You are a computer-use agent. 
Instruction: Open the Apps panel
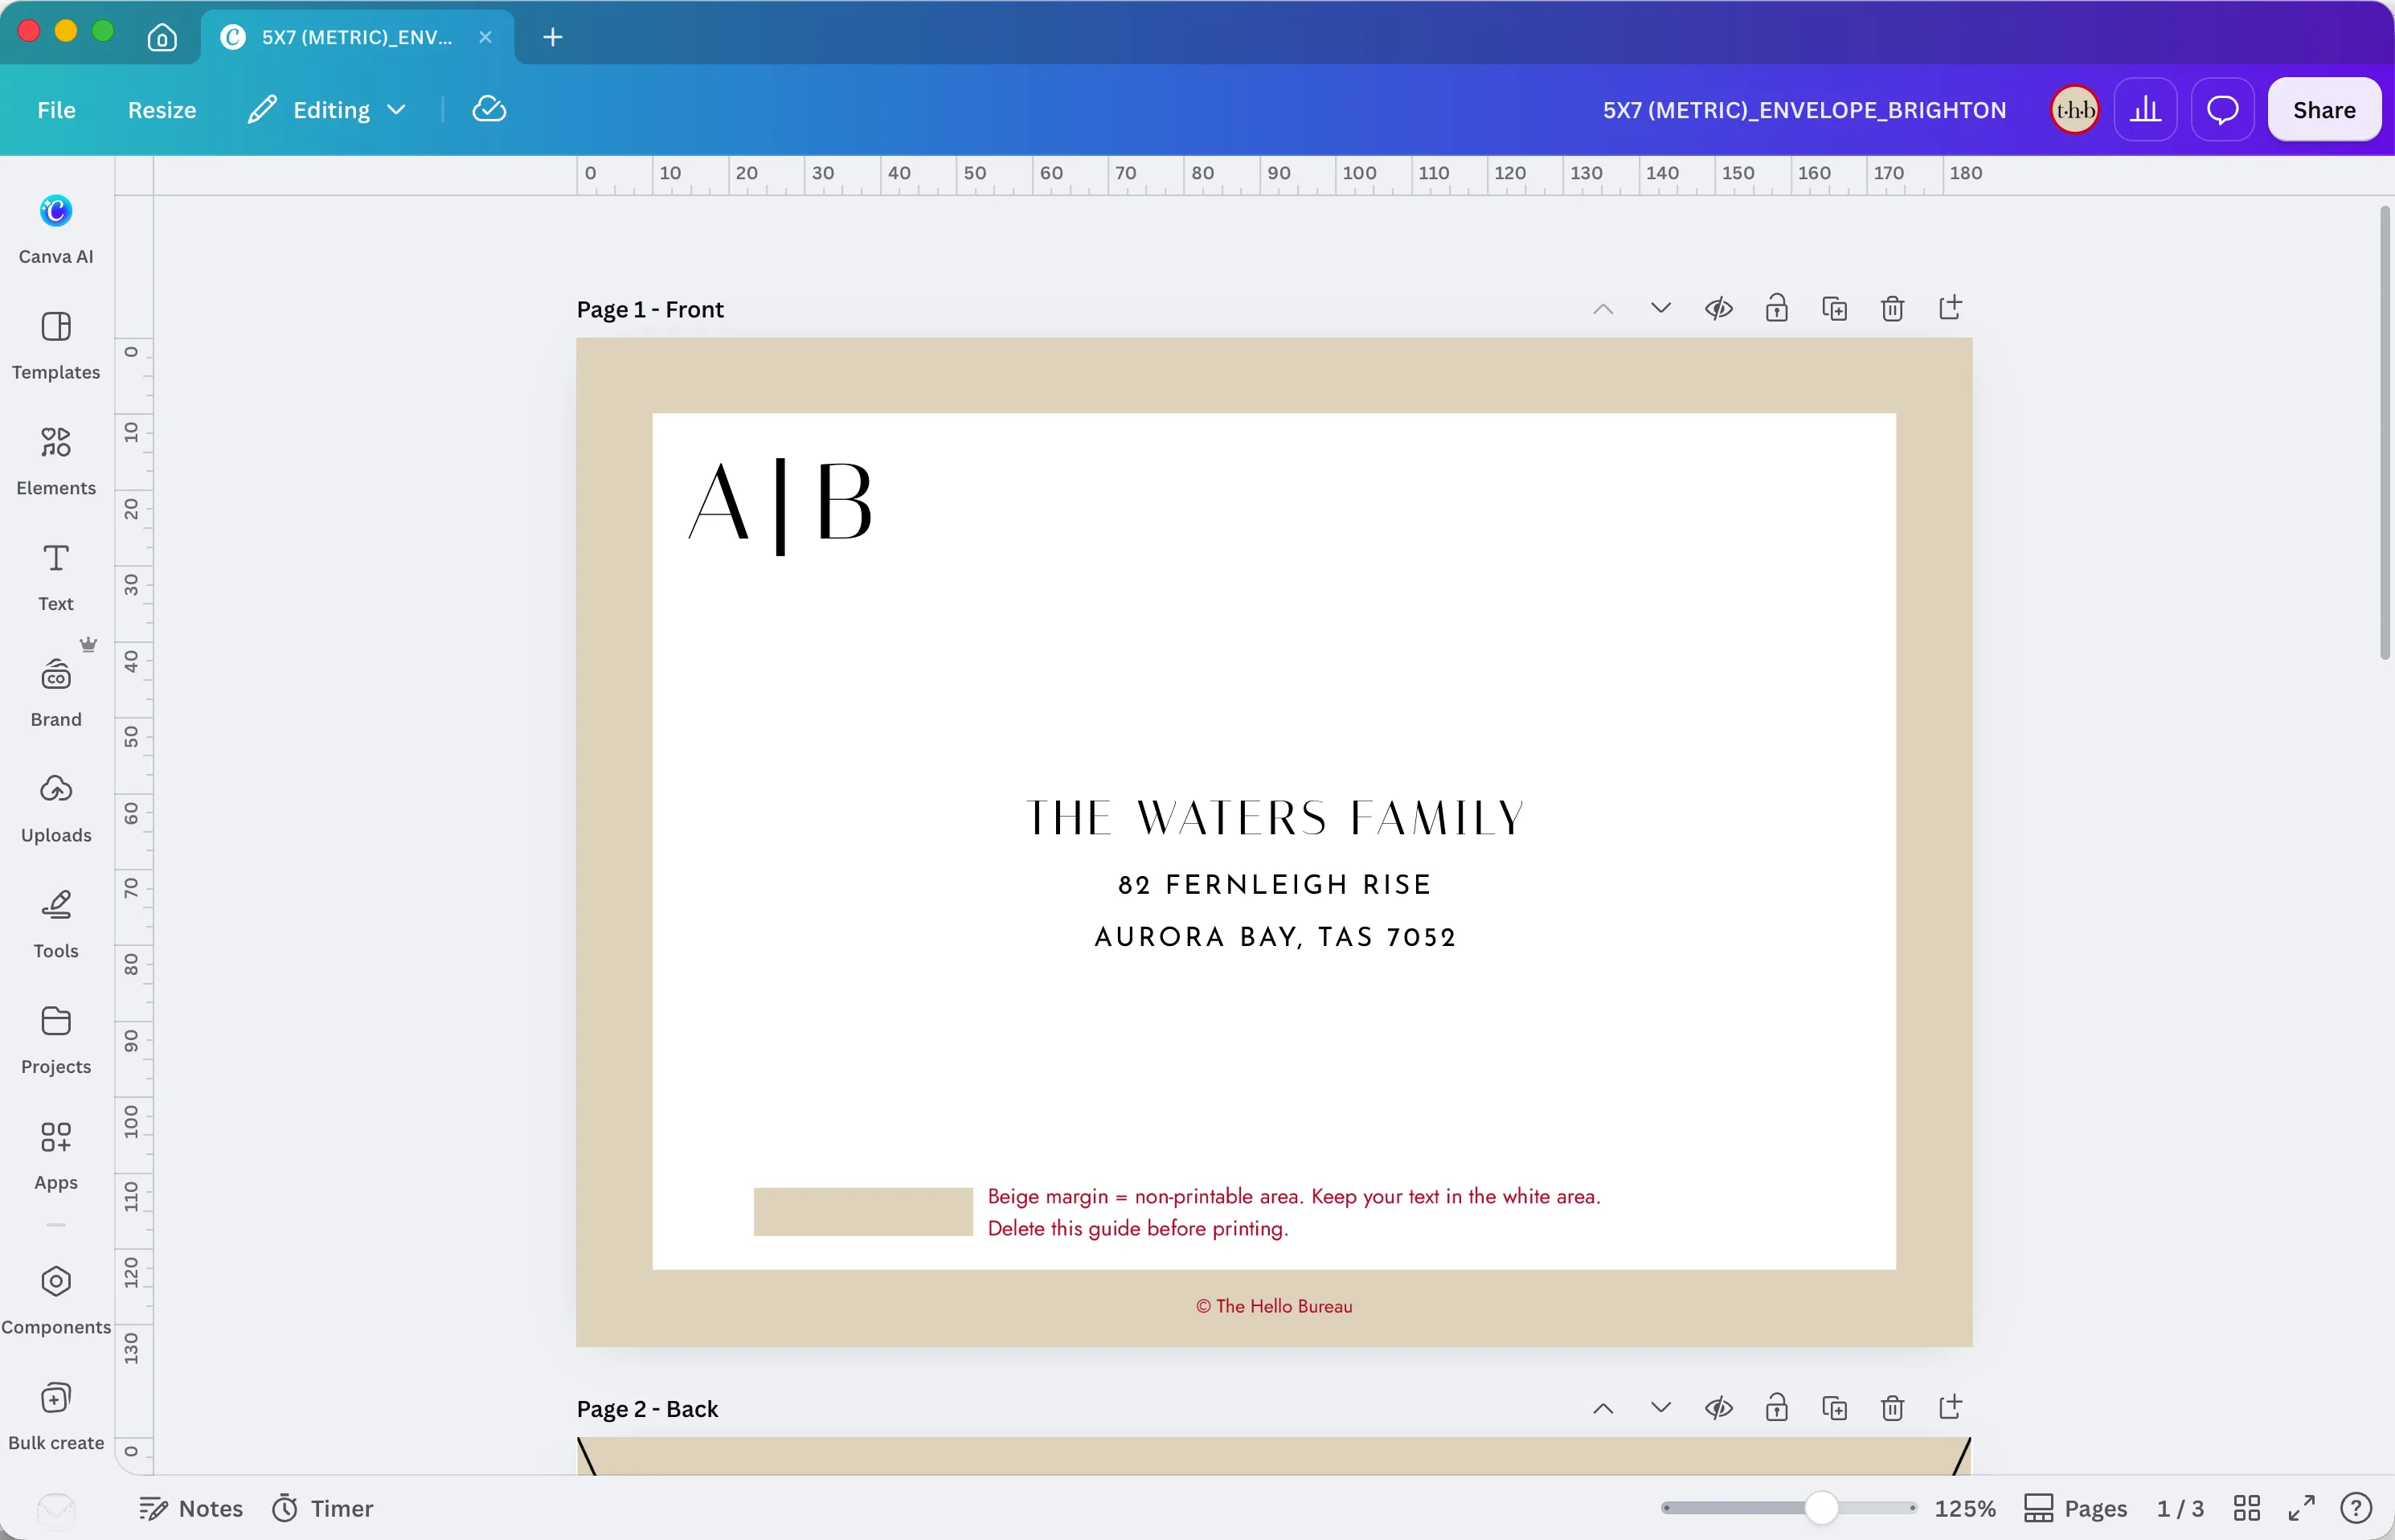[56, 1156]
